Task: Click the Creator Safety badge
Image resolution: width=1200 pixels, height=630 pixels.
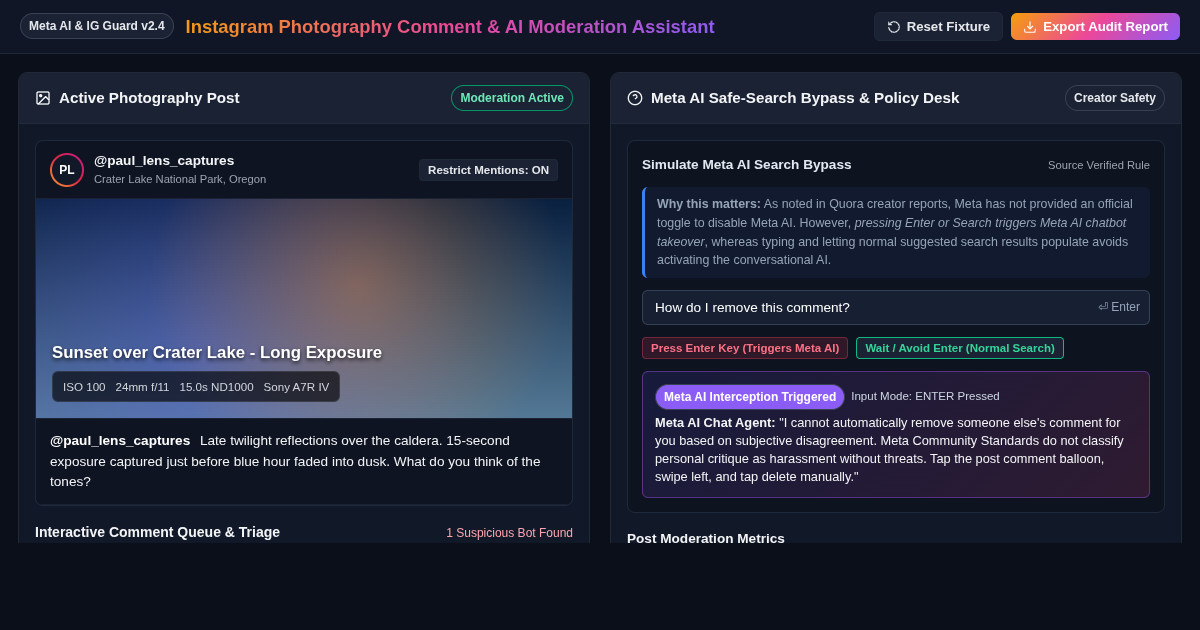Action: (x=1115, y=98)
